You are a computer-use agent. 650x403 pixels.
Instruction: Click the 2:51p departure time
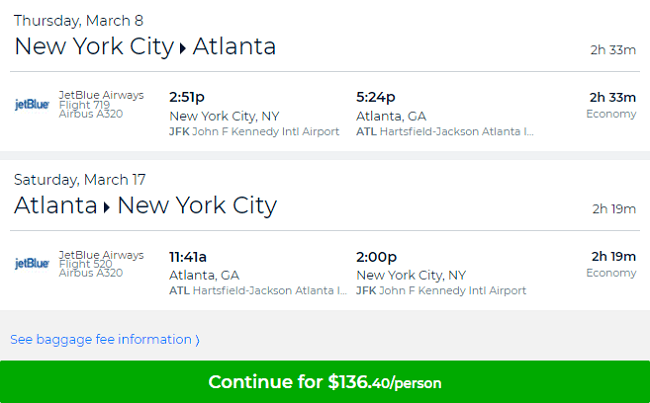point(187,97)
